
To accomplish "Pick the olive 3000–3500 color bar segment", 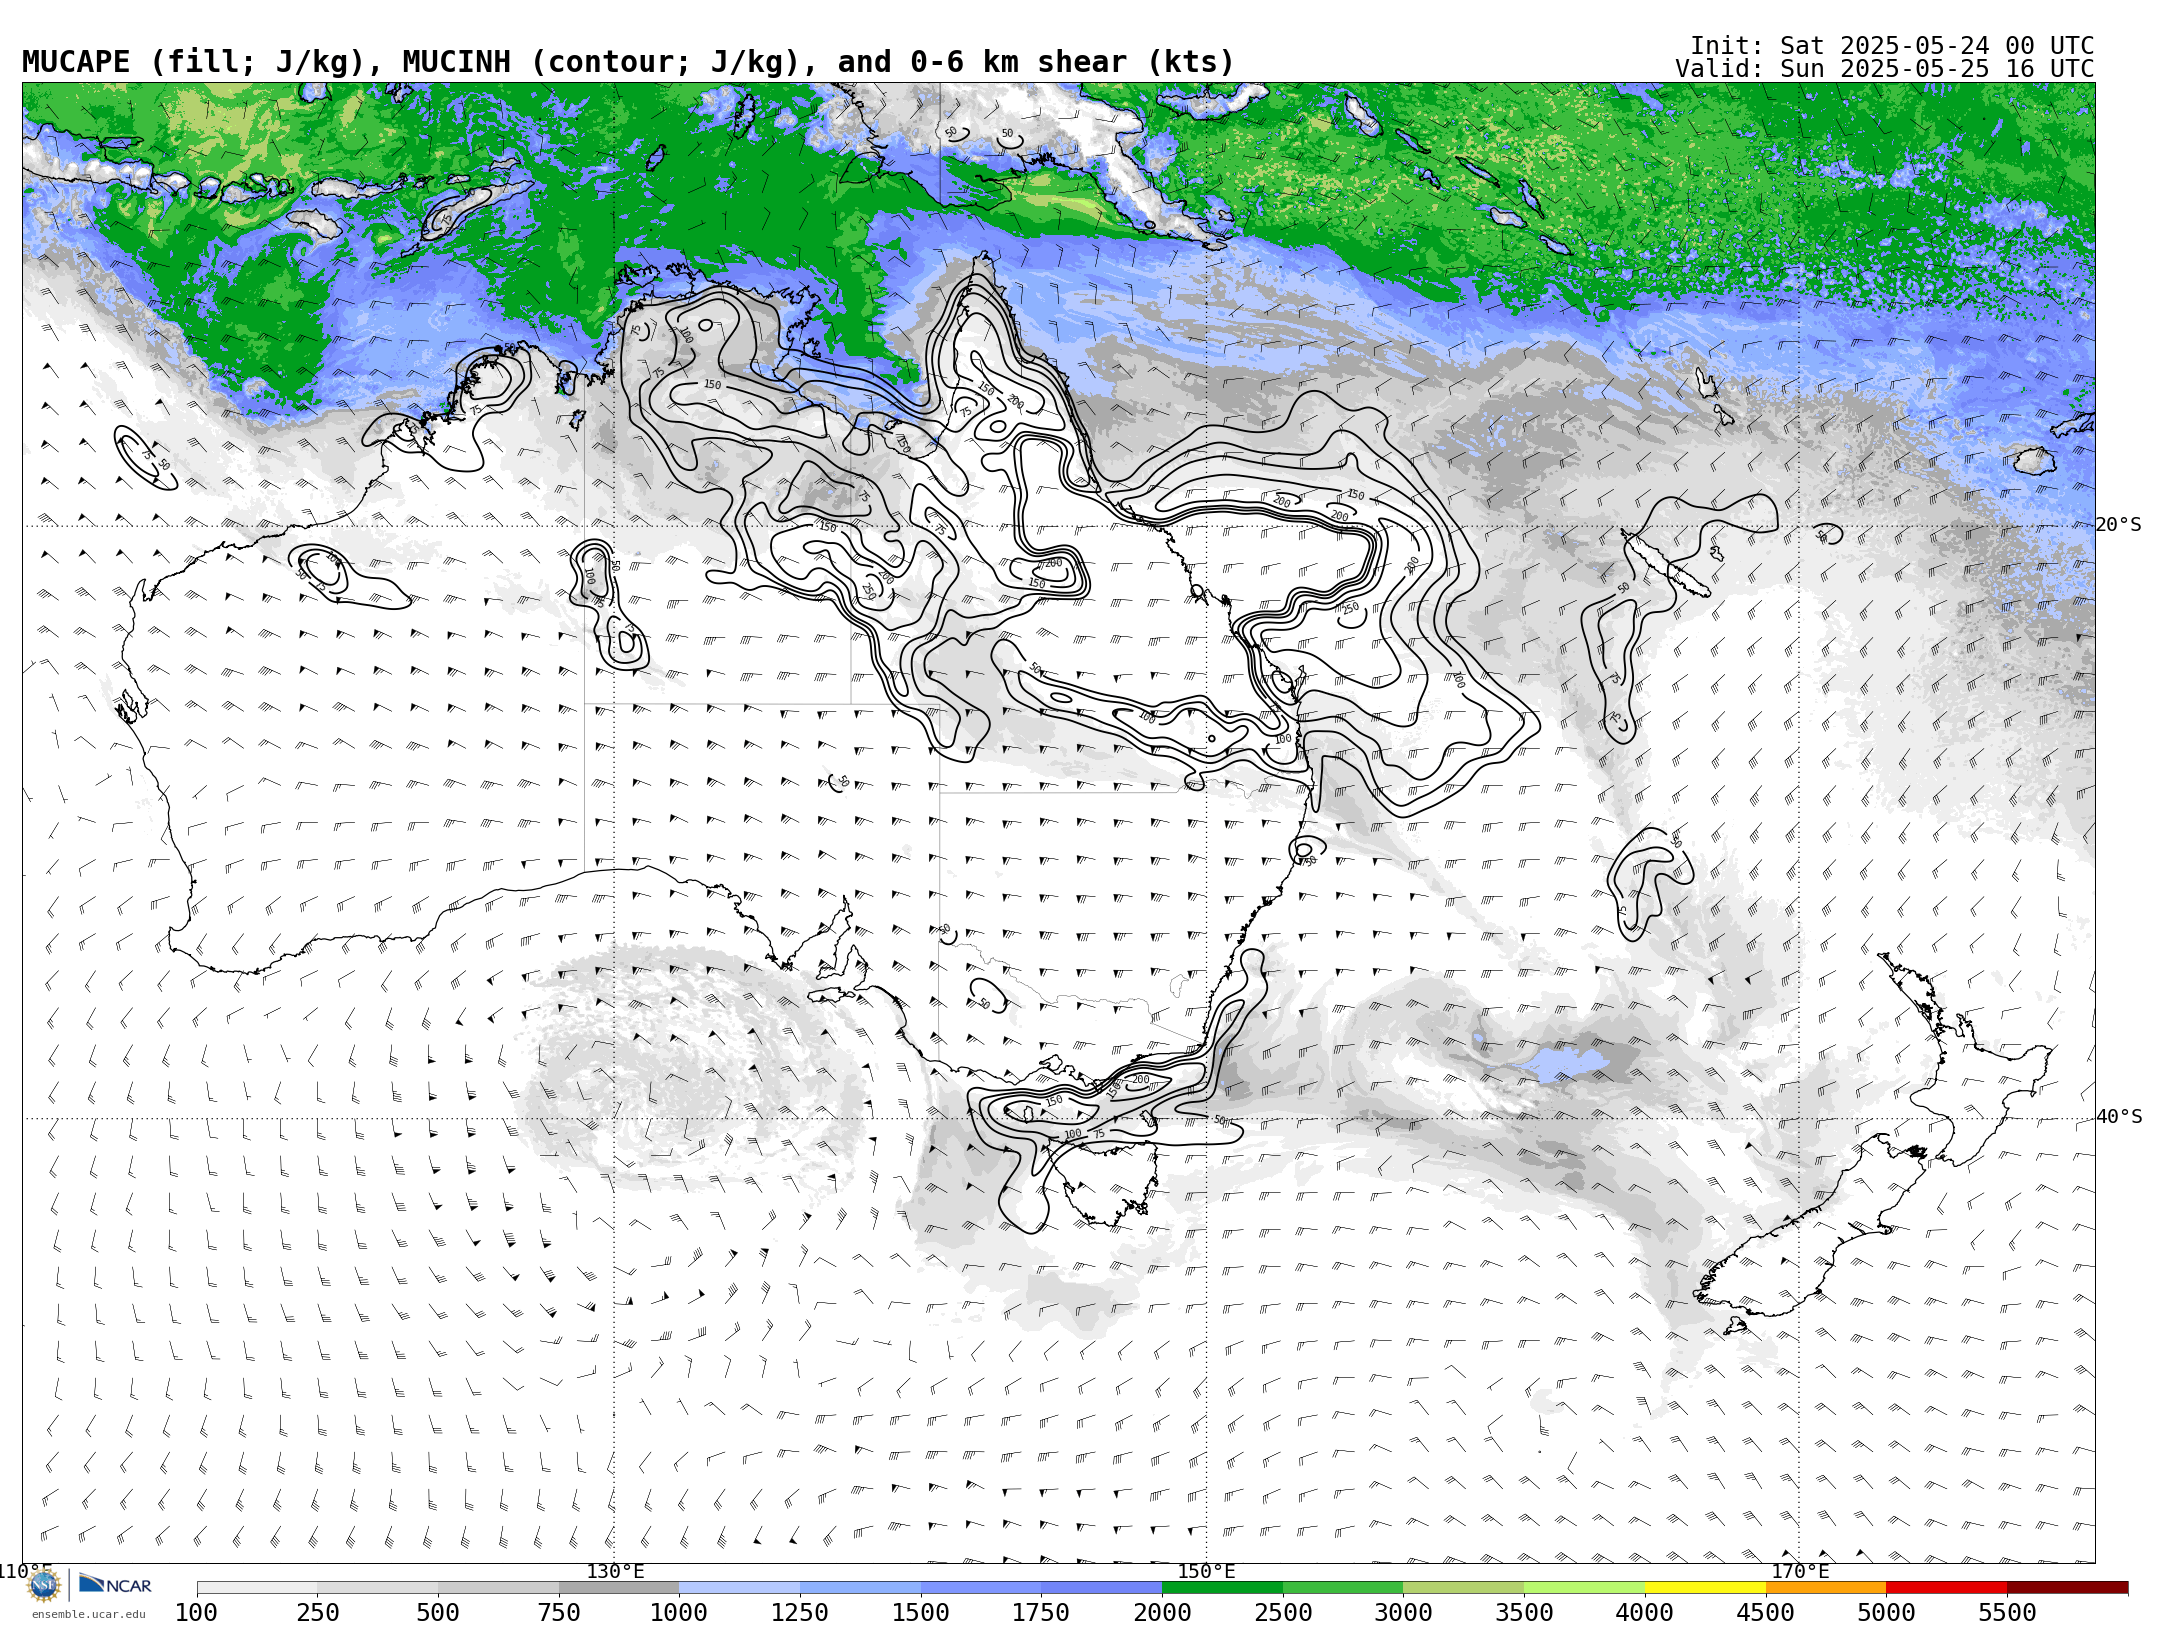I will [1463, 1588].
